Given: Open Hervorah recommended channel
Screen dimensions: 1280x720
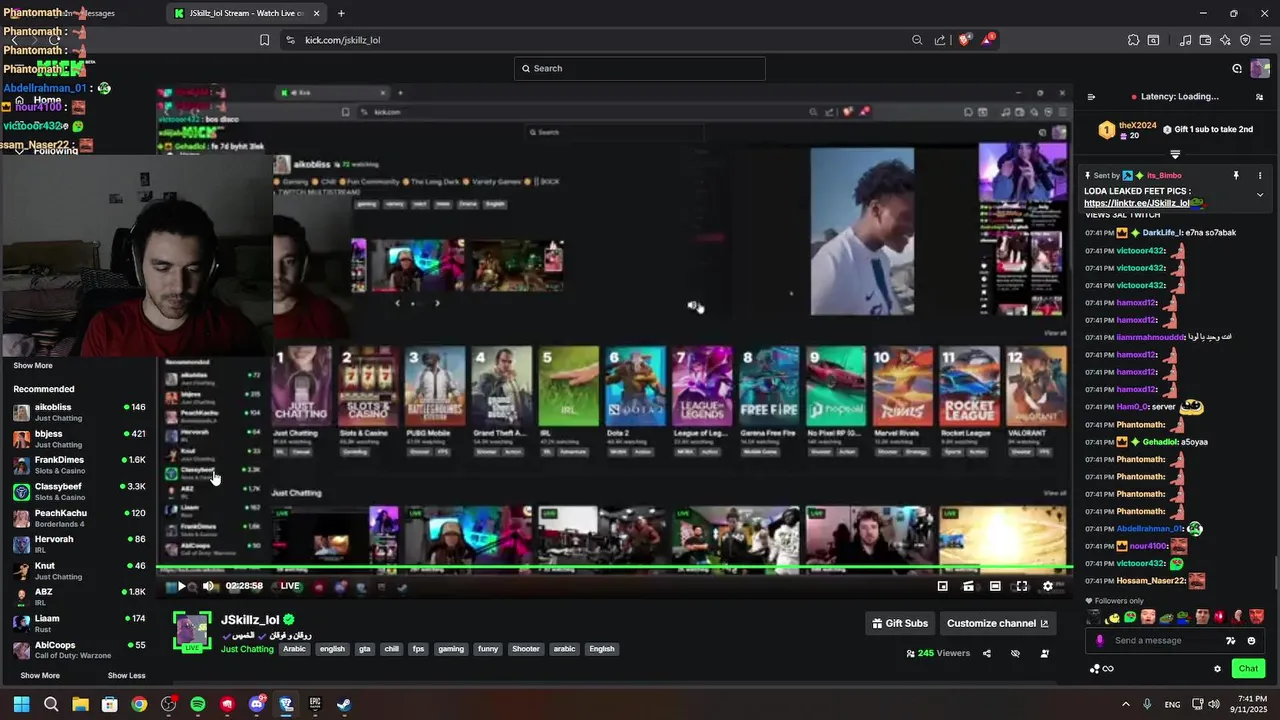Looking at the screenshot, I should [79, 544].
